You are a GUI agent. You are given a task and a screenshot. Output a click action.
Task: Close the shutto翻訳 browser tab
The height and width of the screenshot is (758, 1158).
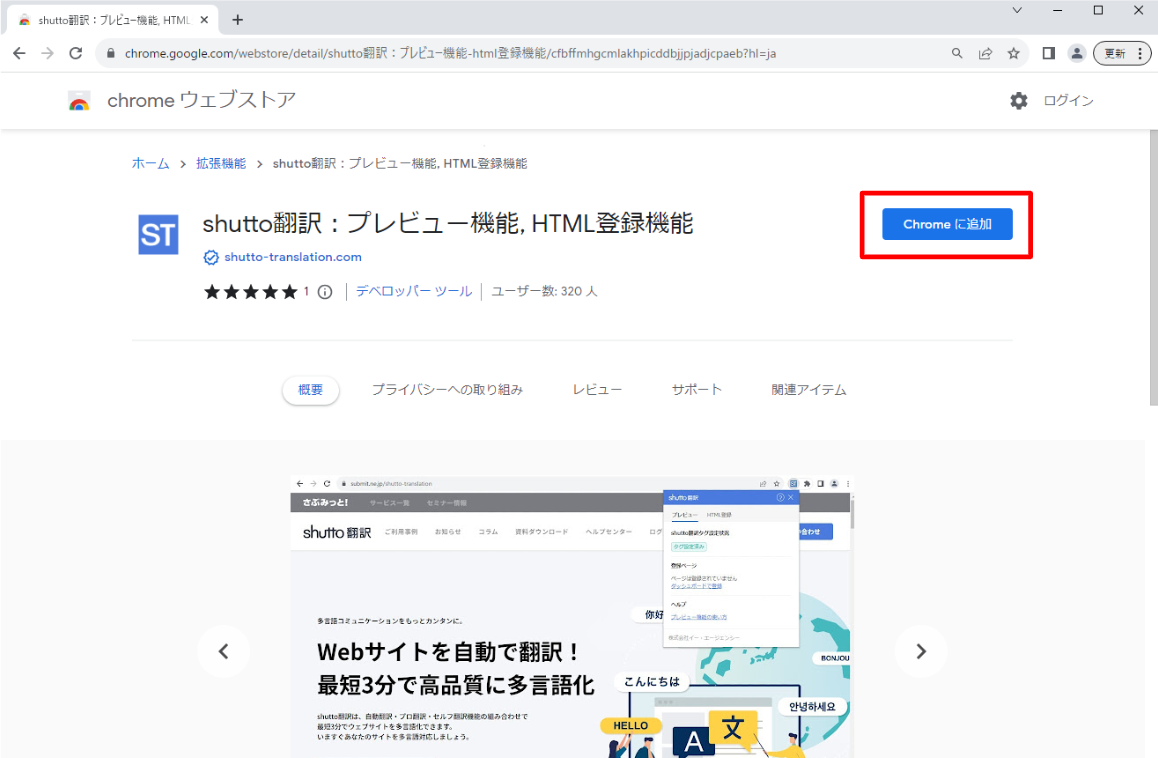205,20
